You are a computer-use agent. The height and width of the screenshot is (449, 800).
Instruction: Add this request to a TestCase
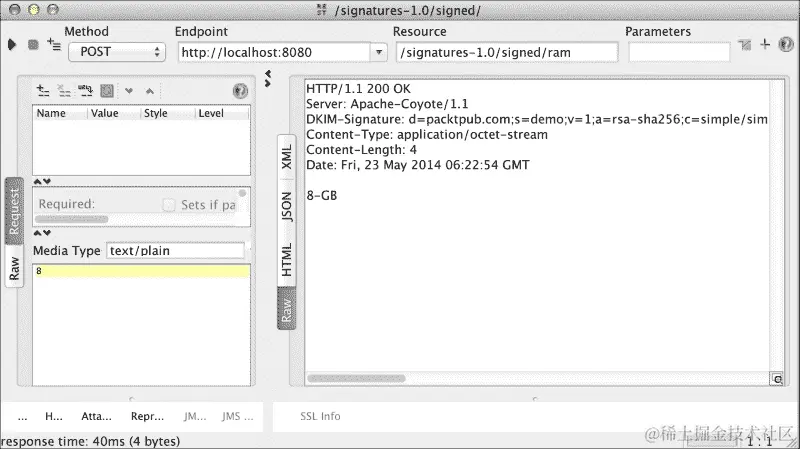[x=54, y=44]
